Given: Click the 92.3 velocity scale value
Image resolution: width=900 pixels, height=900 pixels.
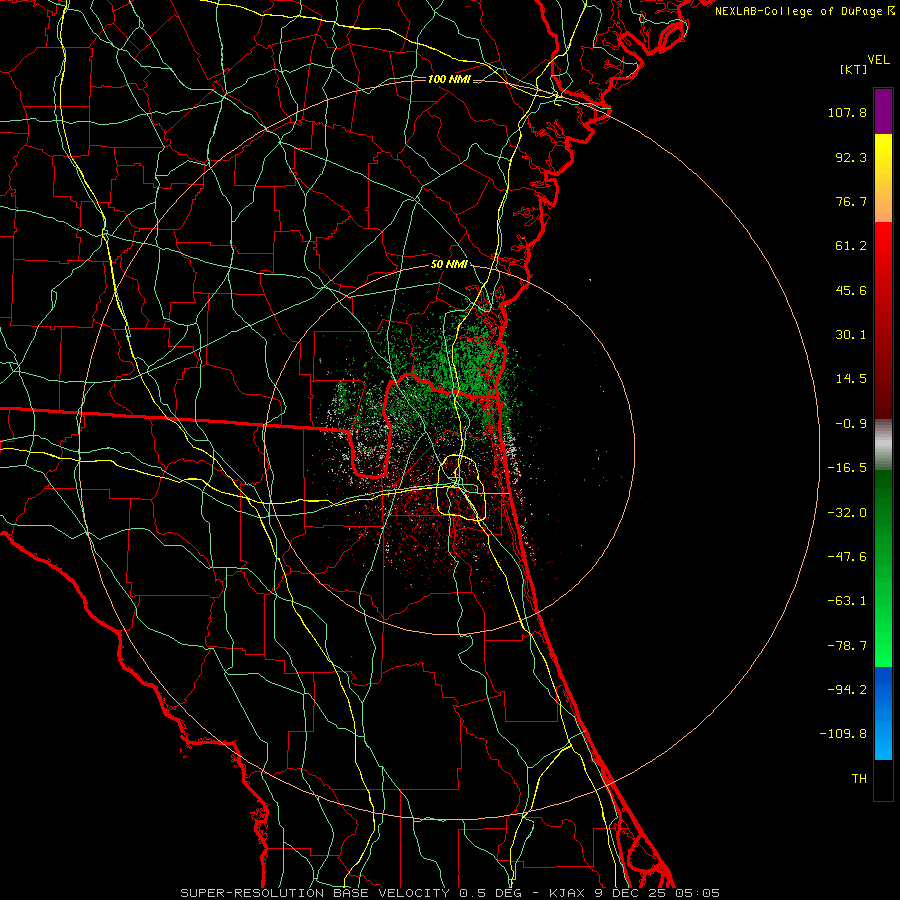Looking at the screenshot, I should [851, 157].
